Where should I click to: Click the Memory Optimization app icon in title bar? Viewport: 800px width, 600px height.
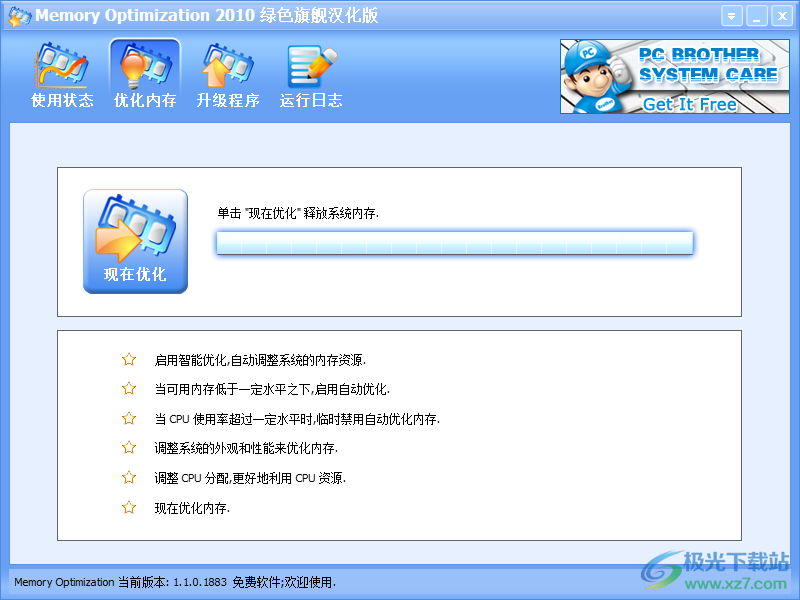coord(18,15)
